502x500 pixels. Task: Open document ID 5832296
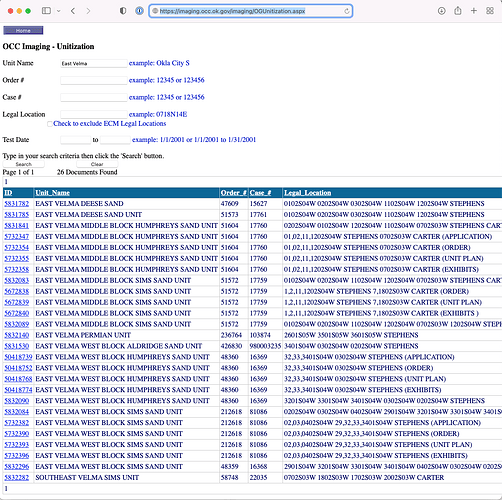(x=17, y=467)
